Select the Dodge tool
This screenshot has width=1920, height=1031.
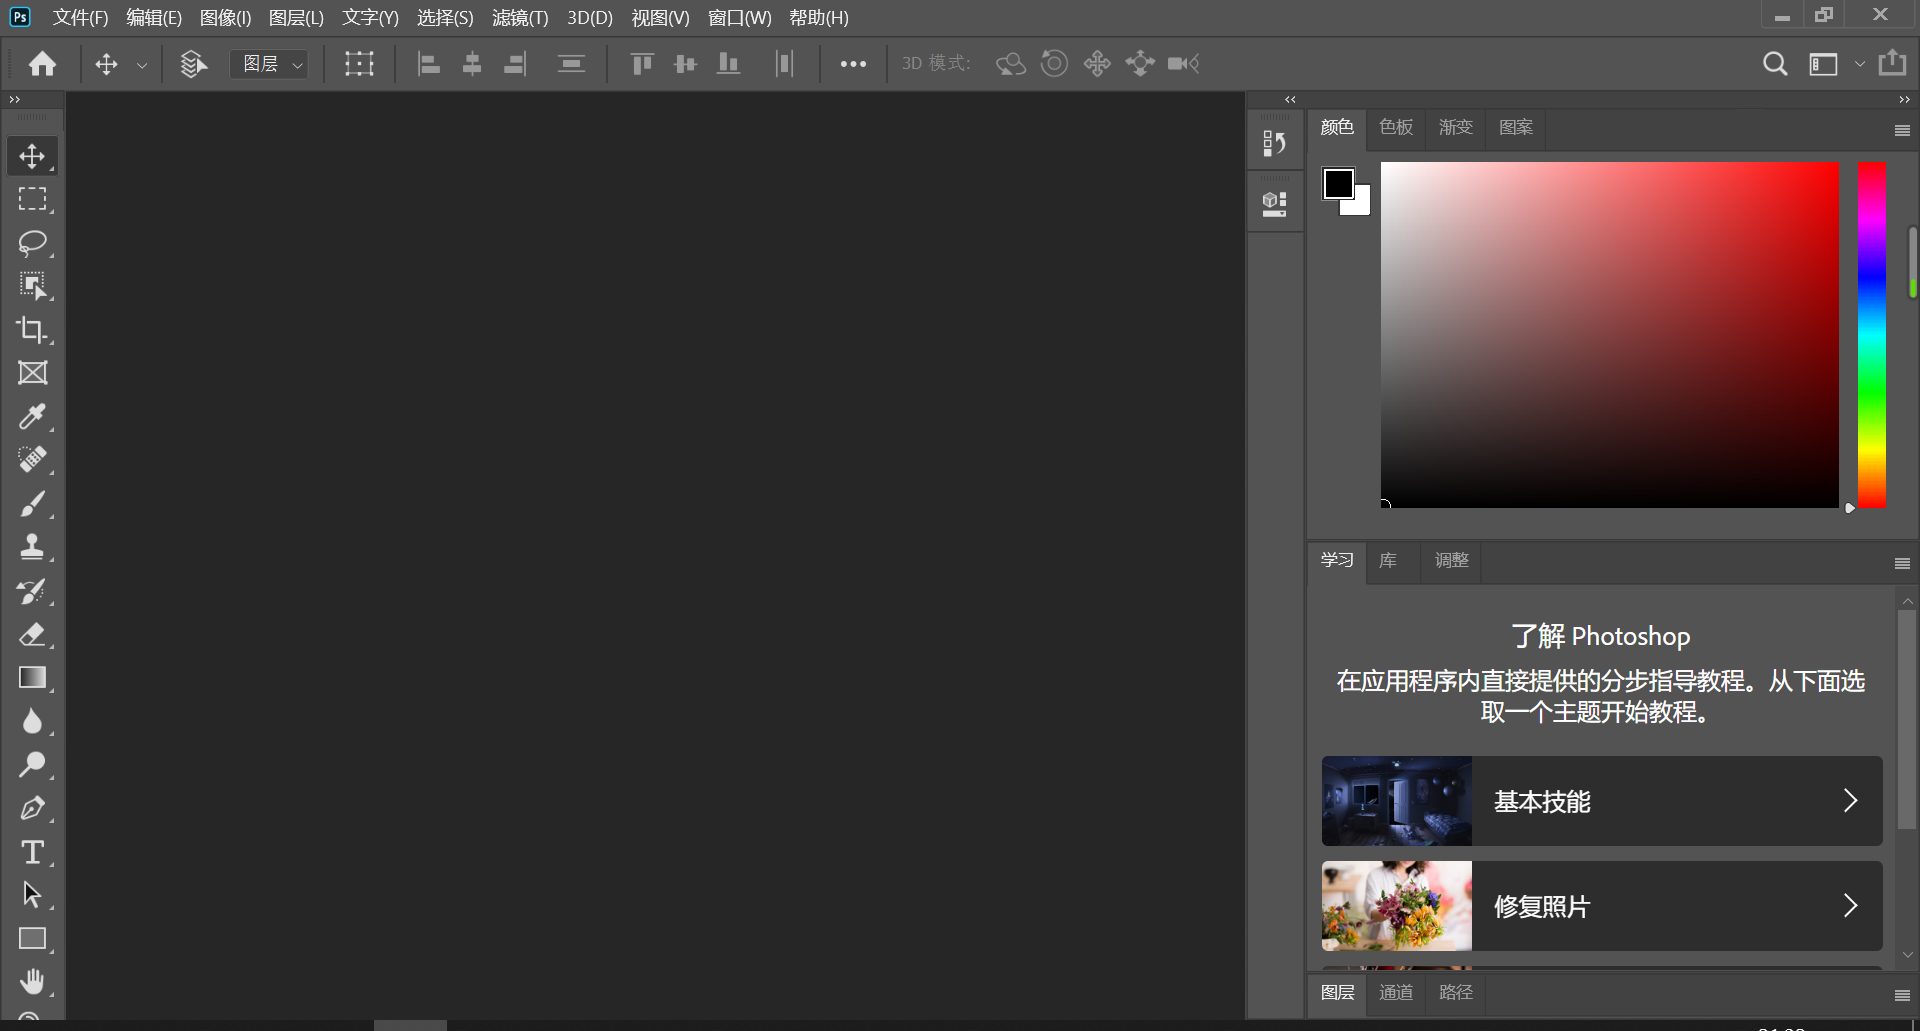(x=32, y=765)
